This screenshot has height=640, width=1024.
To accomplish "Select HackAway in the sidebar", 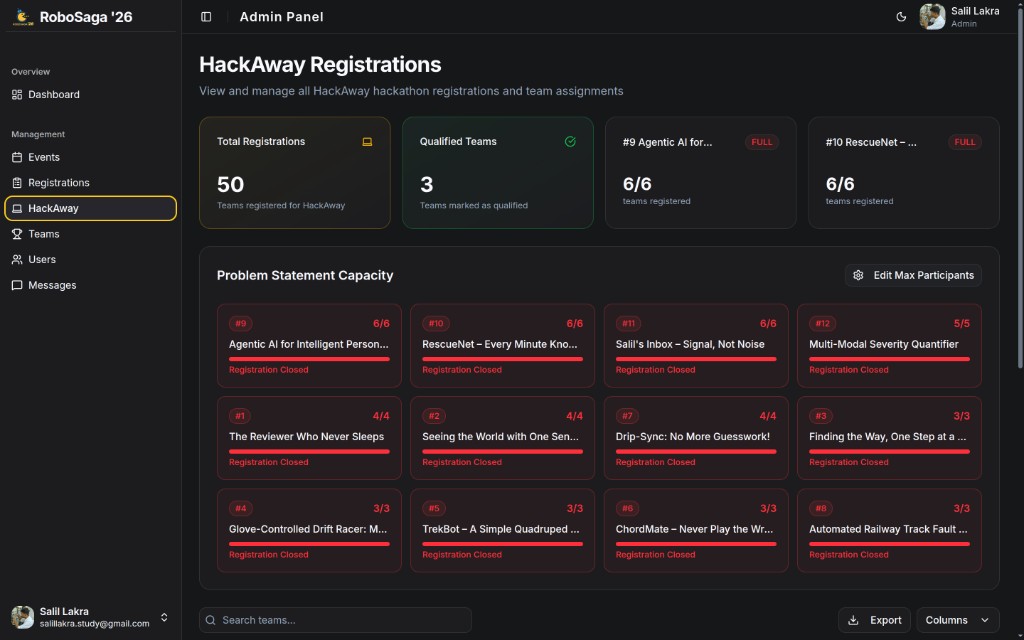I will pyautogui.click(x=90, y=208).
